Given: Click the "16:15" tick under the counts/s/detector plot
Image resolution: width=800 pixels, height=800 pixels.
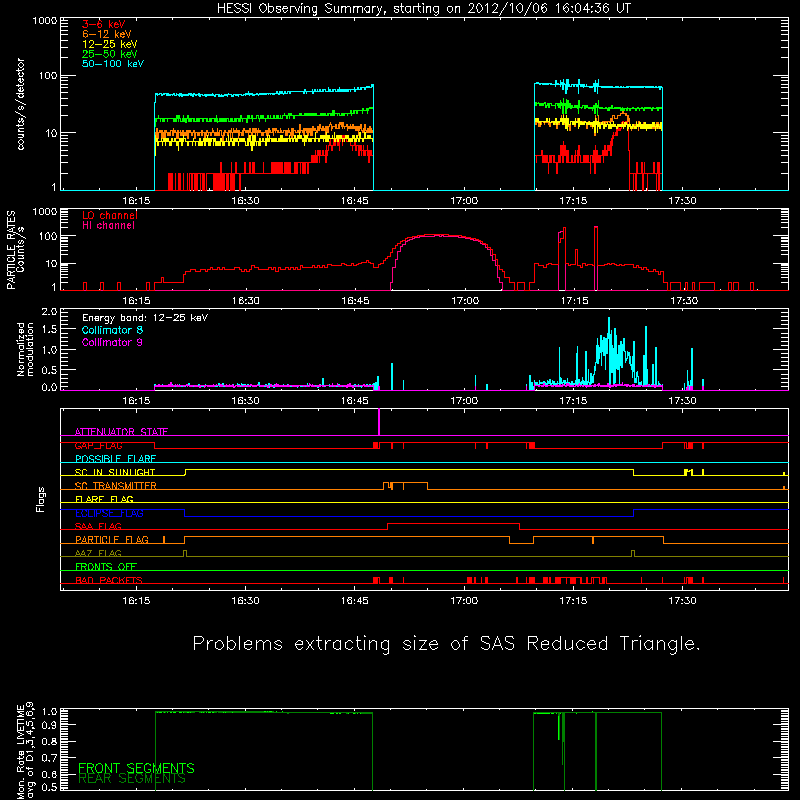Looking at the screenshot, I should click(x=136, y=201).
